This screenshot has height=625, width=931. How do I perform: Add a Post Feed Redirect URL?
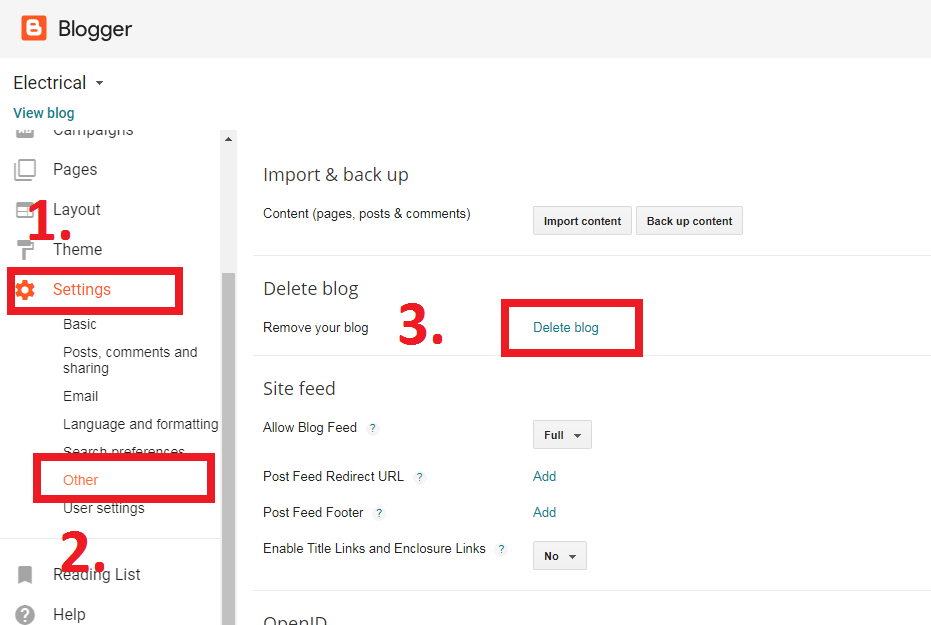(x=544, y=477)
